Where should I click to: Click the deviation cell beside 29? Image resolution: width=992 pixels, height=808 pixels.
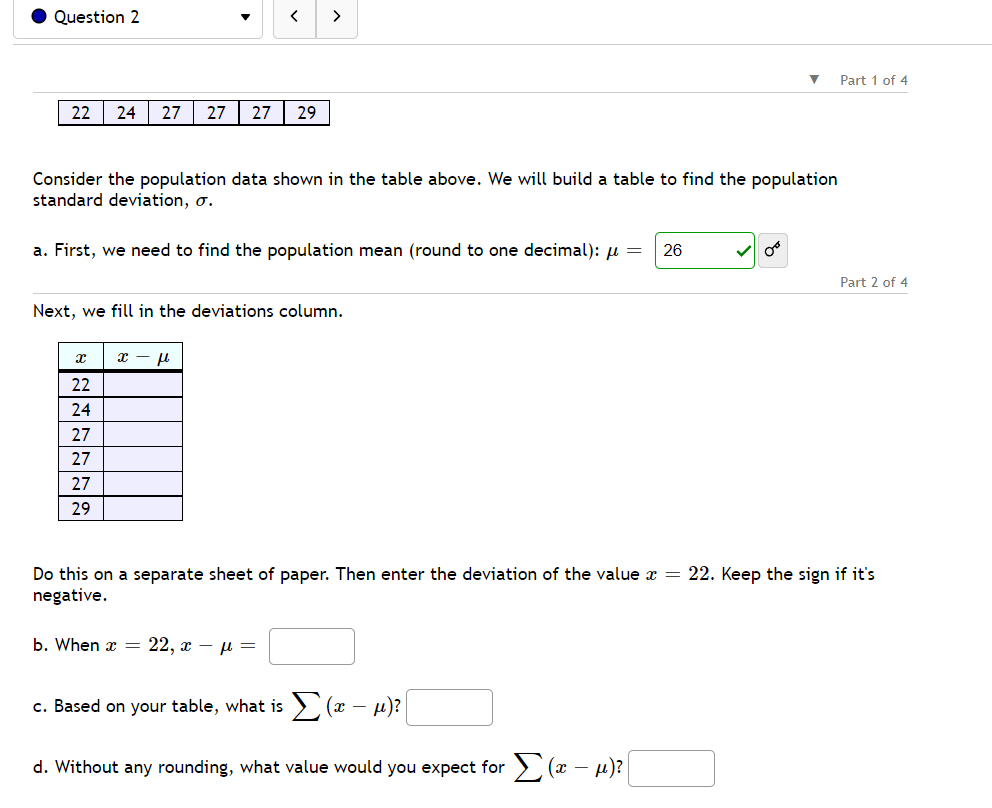(x=141, y=509)
